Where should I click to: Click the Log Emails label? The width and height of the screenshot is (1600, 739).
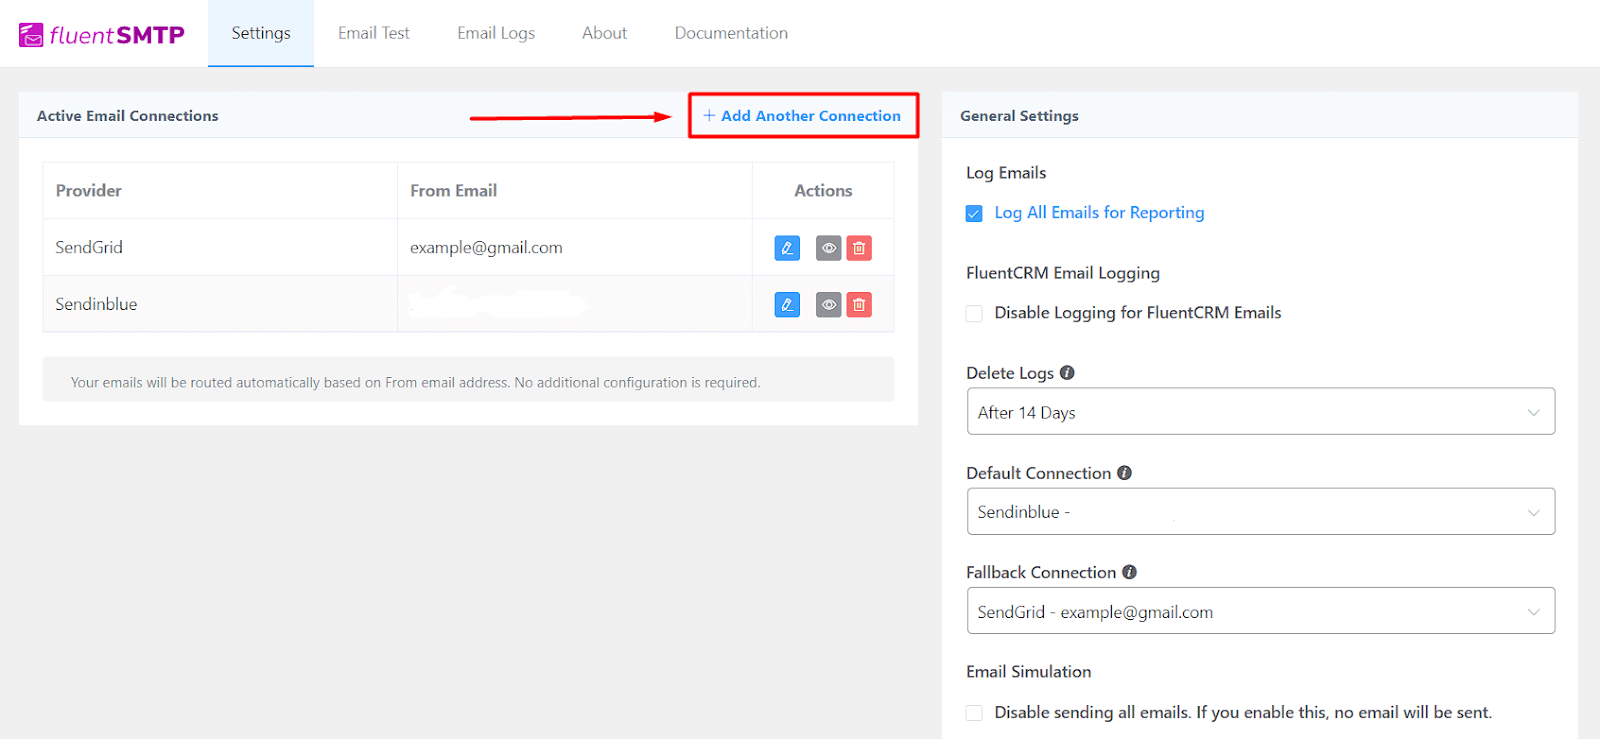1006,173
